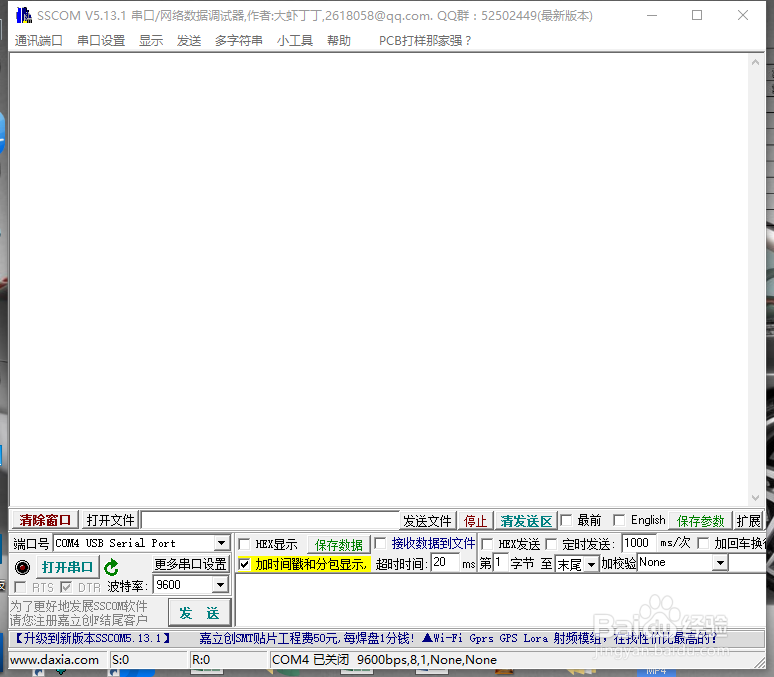Click the PCB打样那家强 menu link
Screen dimensions: 774x677
pos(425,40)
